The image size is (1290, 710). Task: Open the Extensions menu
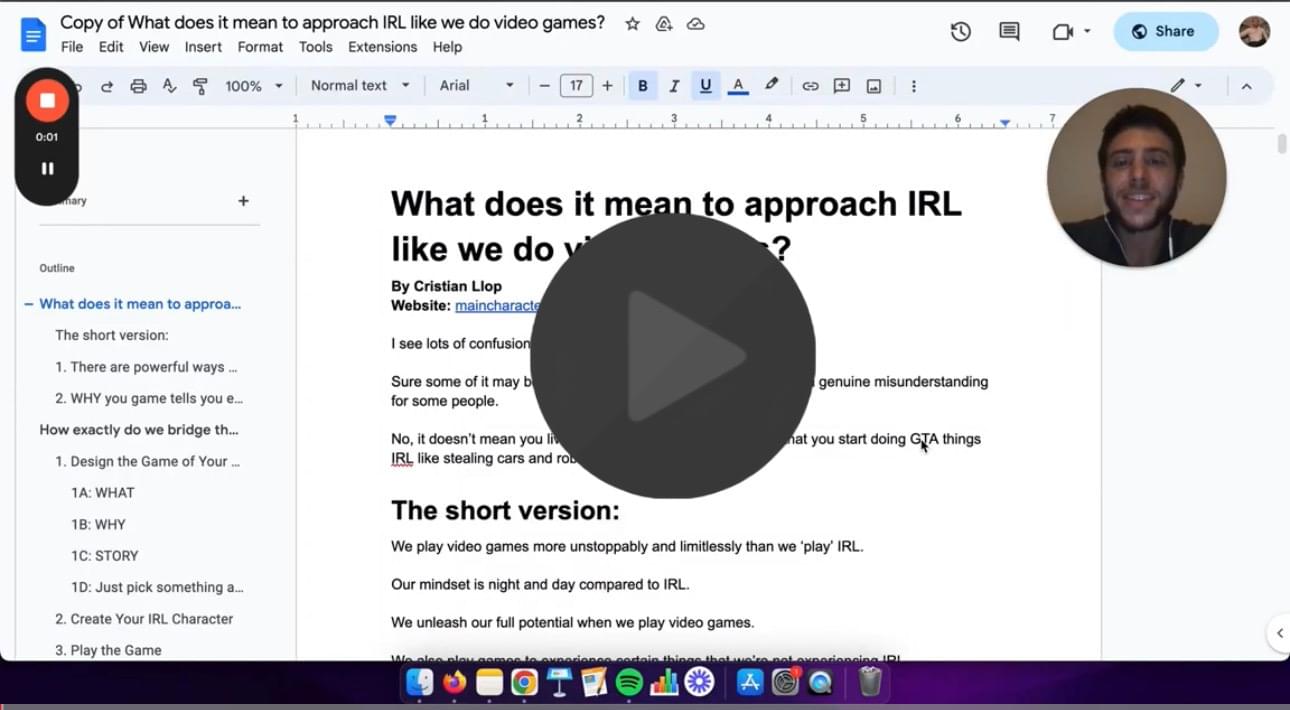tap(382, 47)
